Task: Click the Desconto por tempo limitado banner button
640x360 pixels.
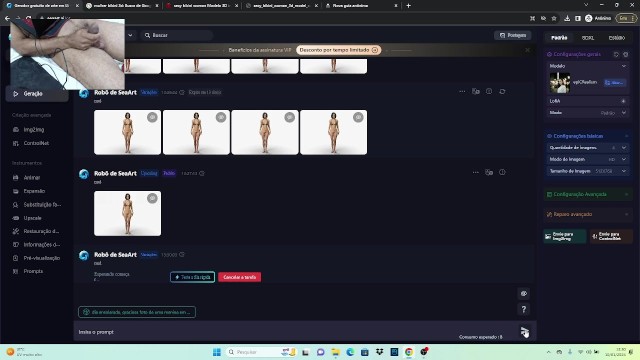Action: (x=338, y=50)
